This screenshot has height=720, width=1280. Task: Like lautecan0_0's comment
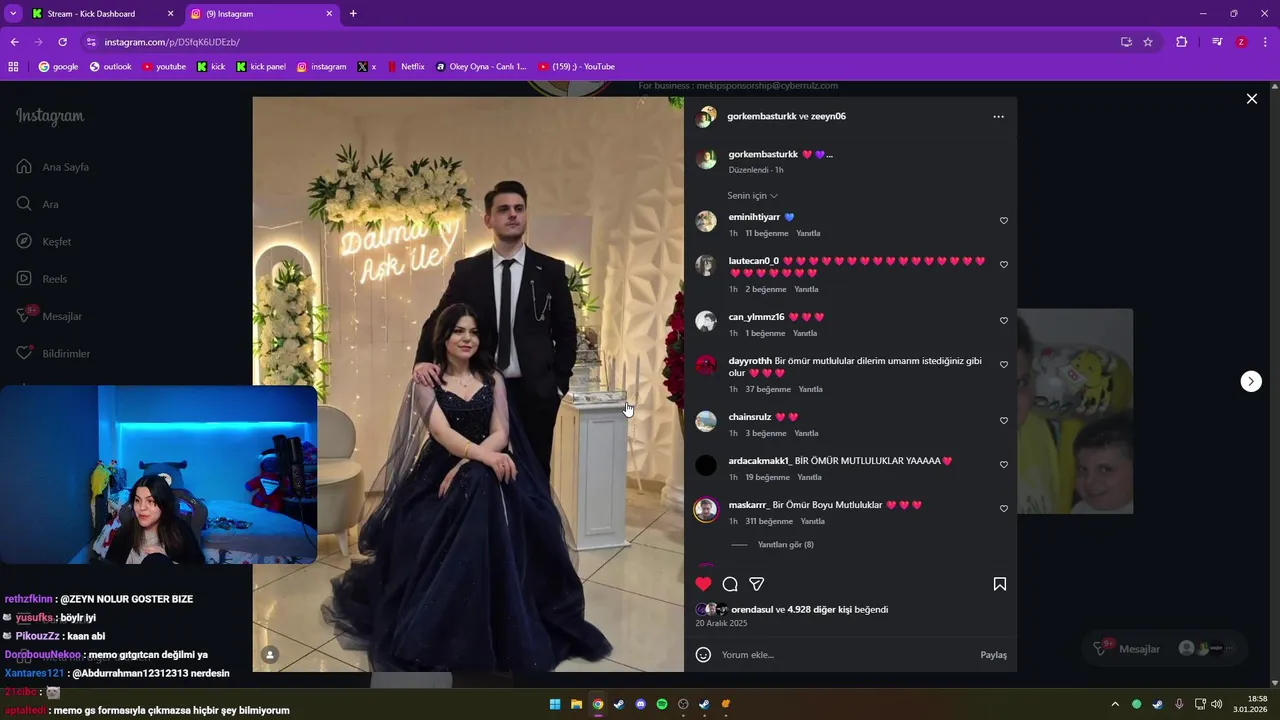pyautogui.click(x=1004, y=265)
